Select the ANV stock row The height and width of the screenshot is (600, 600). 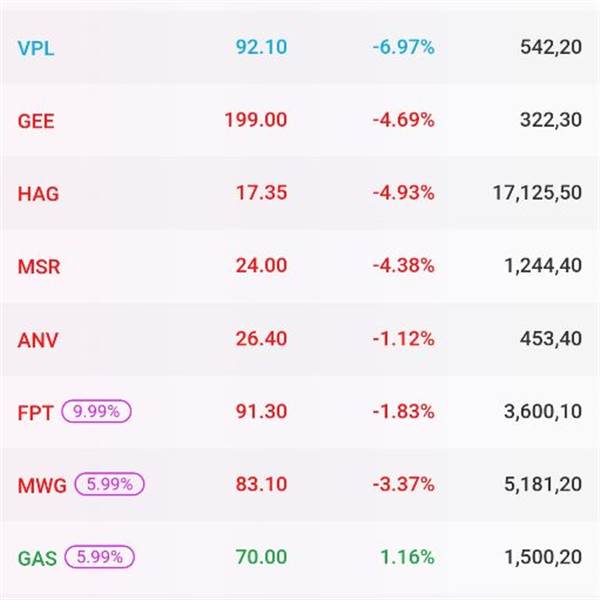click(38, 340)
